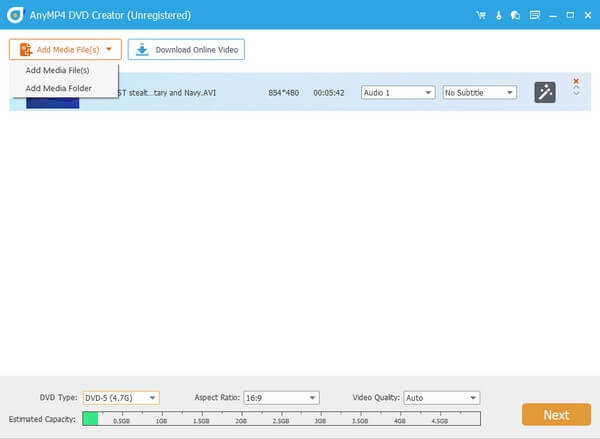Open the No Subtitle dropdown
Viewport: 600px width, 439px height.
(480, 93)
